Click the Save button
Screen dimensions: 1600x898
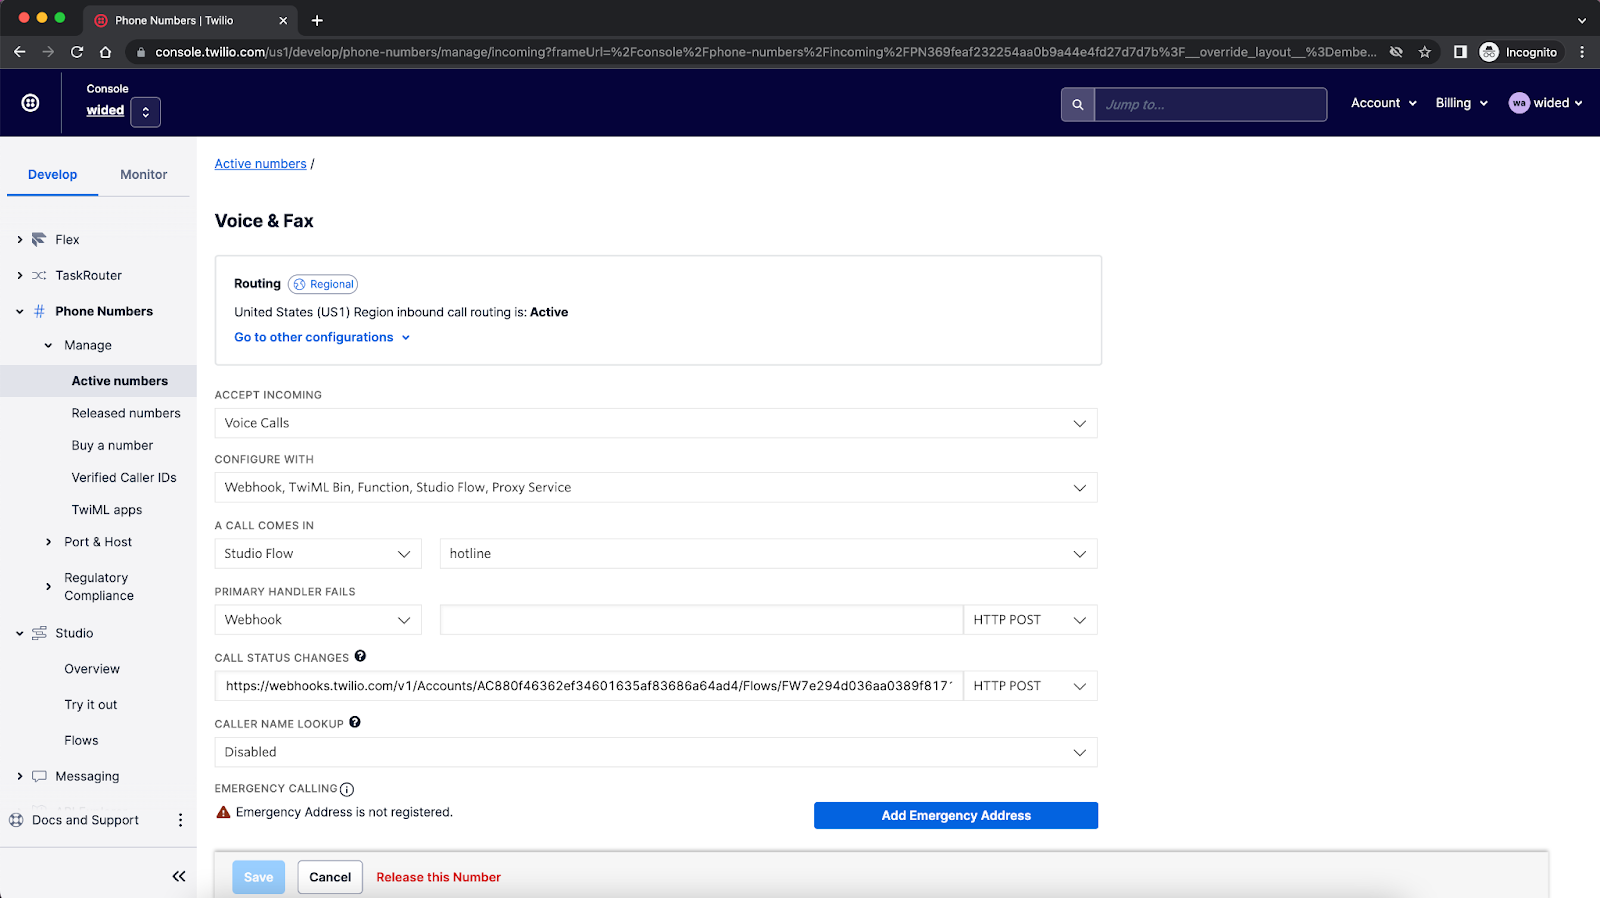pyautogui.click(x=259, y=877)
